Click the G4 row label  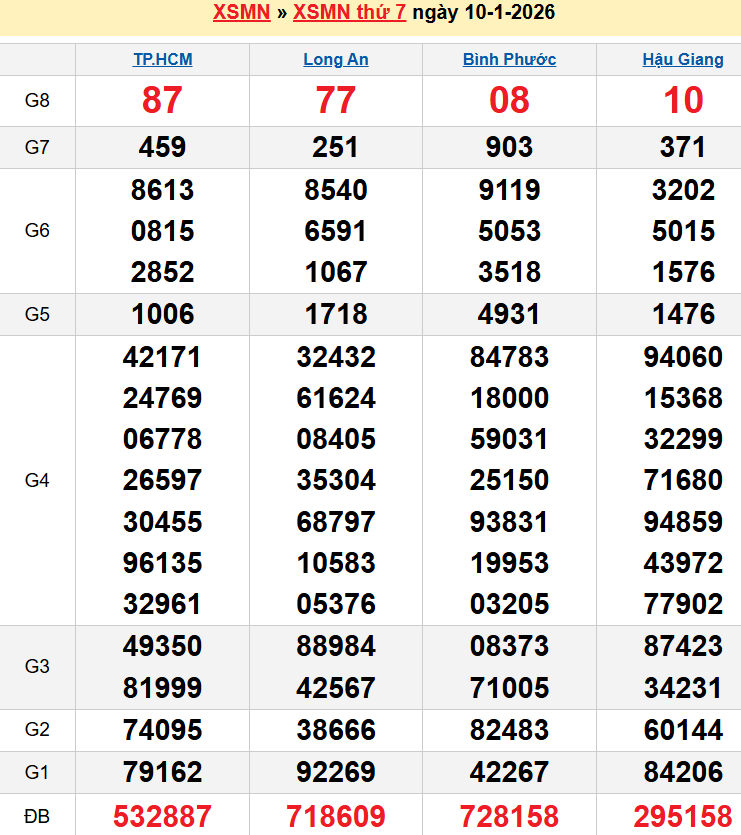click(x=37, y=480)
